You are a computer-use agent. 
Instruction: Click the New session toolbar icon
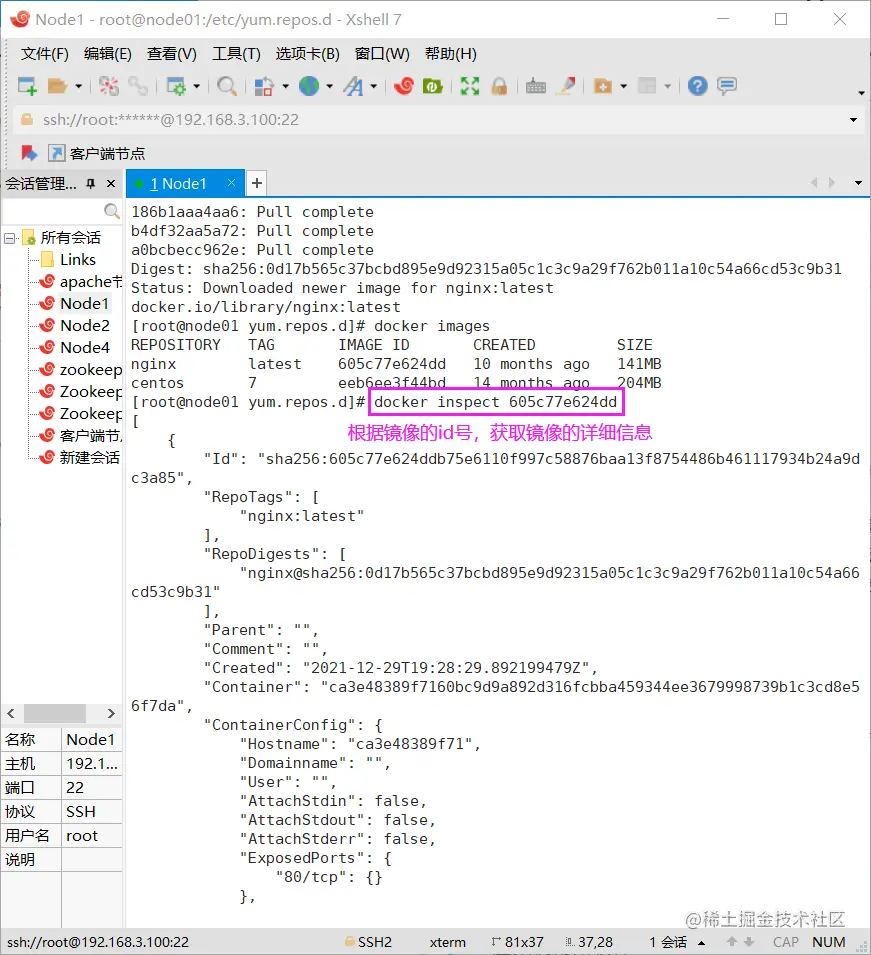click(27, 86)
